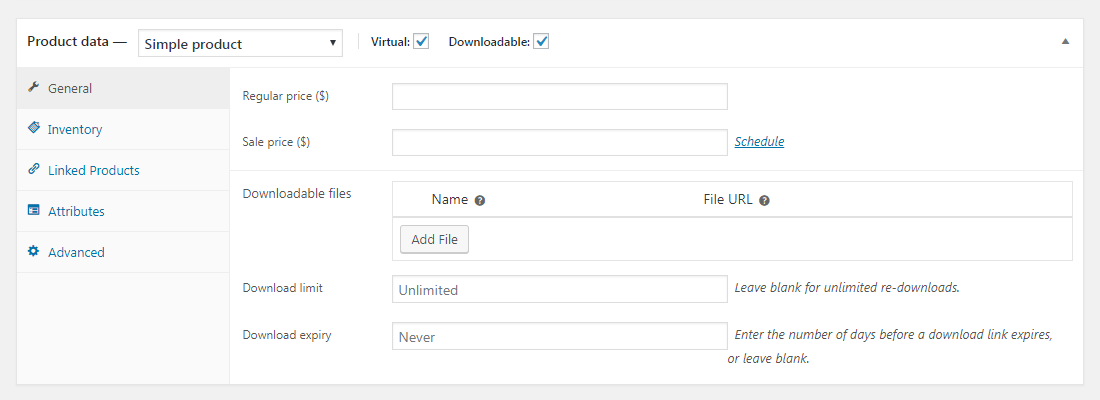The height and width of the screenshot is (400, 1100).
Task: Open the Schedule sale link
Action: click(759, 142)
